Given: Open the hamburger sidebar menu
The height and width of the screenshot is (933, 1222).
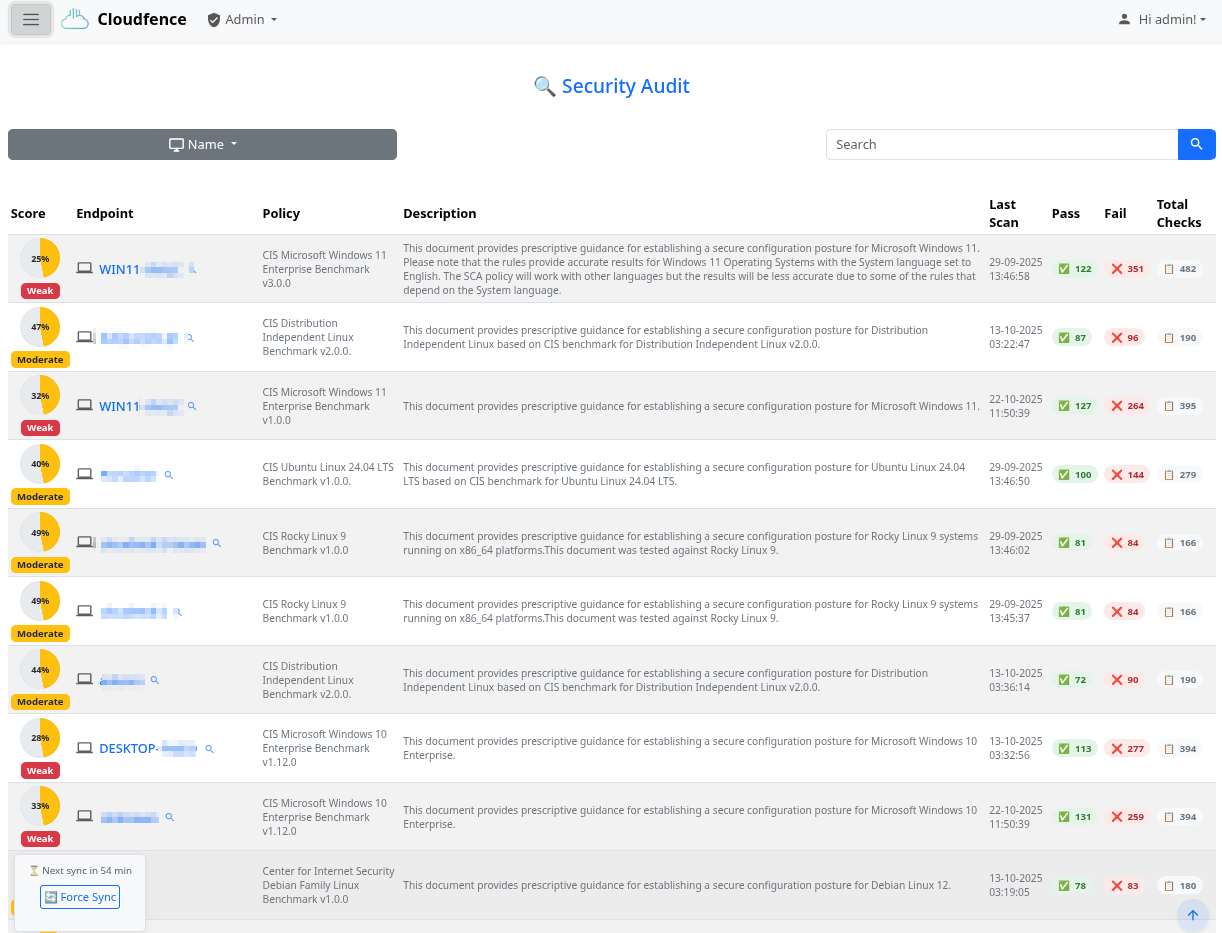Looking at the screenshot, I should (31, 20).
